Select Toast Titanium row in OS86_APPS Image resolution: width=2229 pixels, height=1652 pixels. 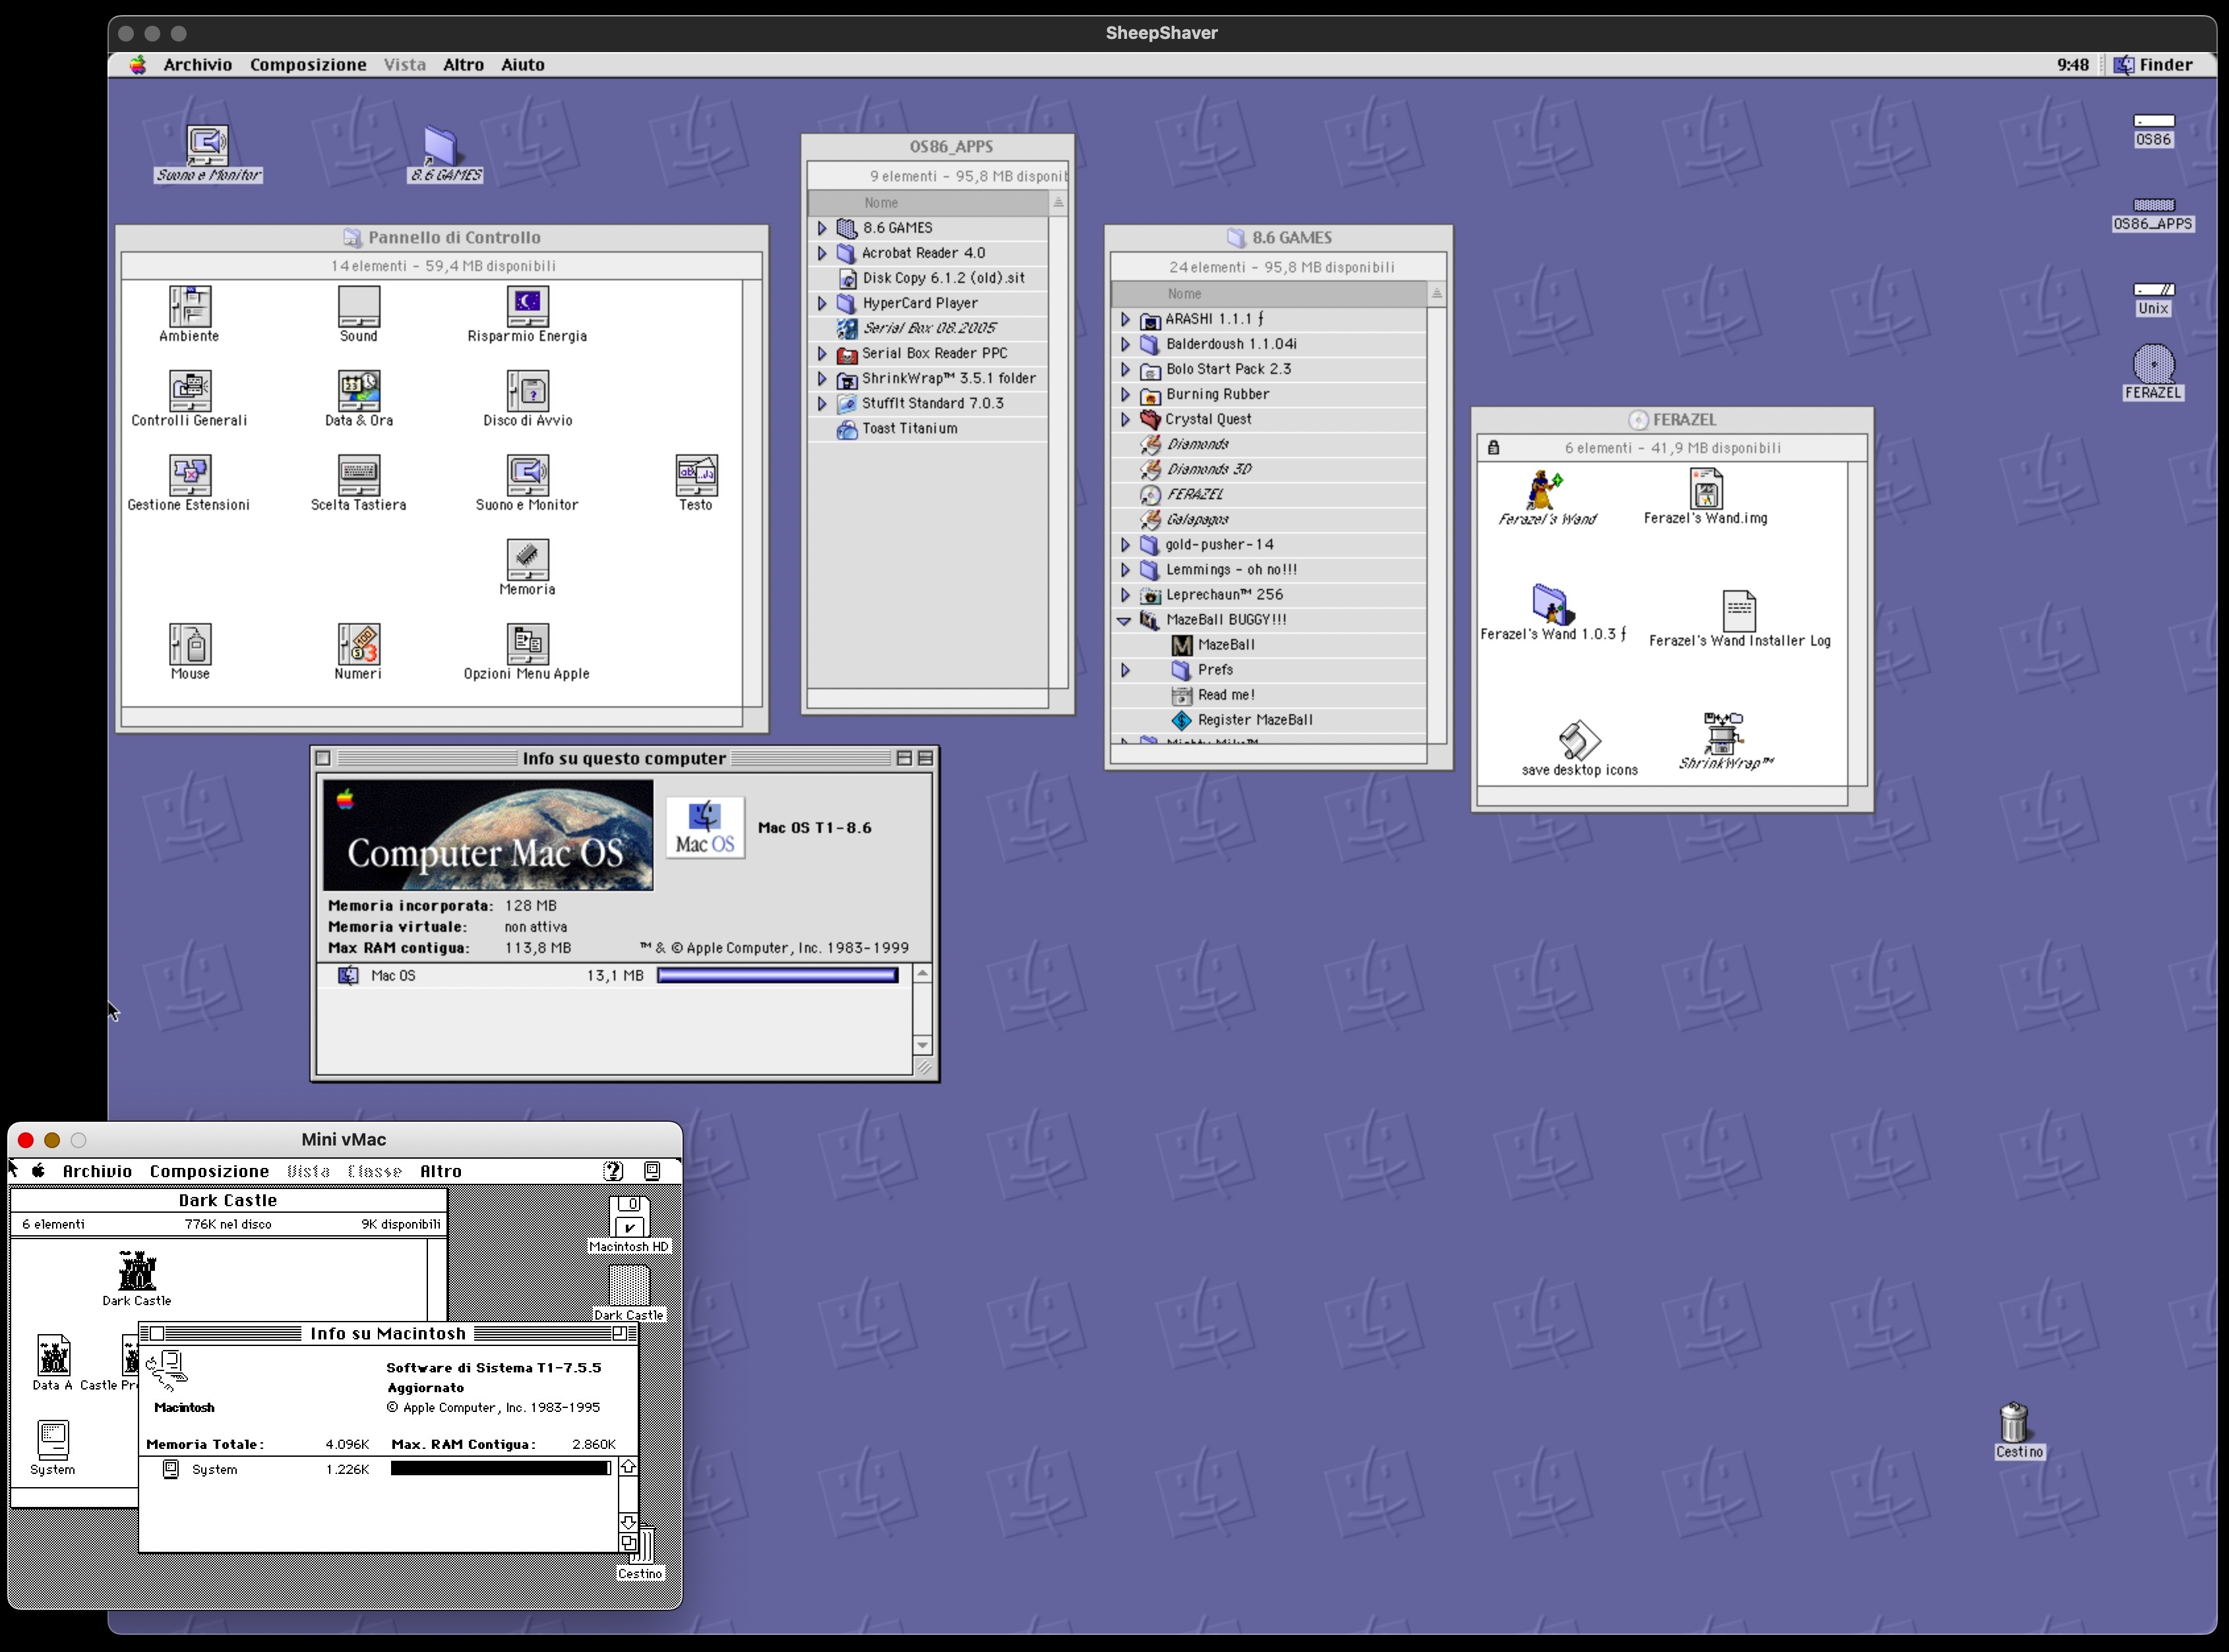coord(928,428)
